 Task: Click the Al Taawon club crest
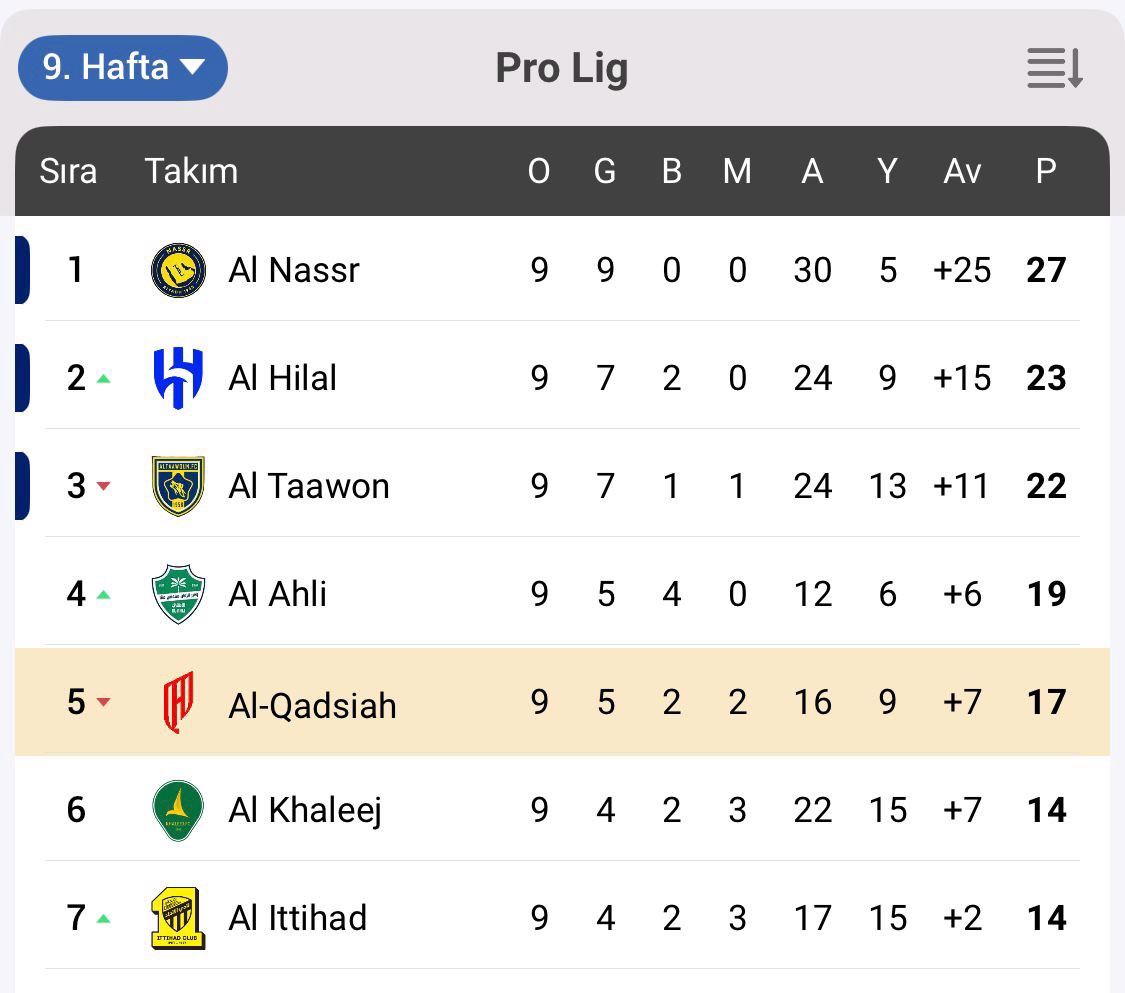(178, 486)
